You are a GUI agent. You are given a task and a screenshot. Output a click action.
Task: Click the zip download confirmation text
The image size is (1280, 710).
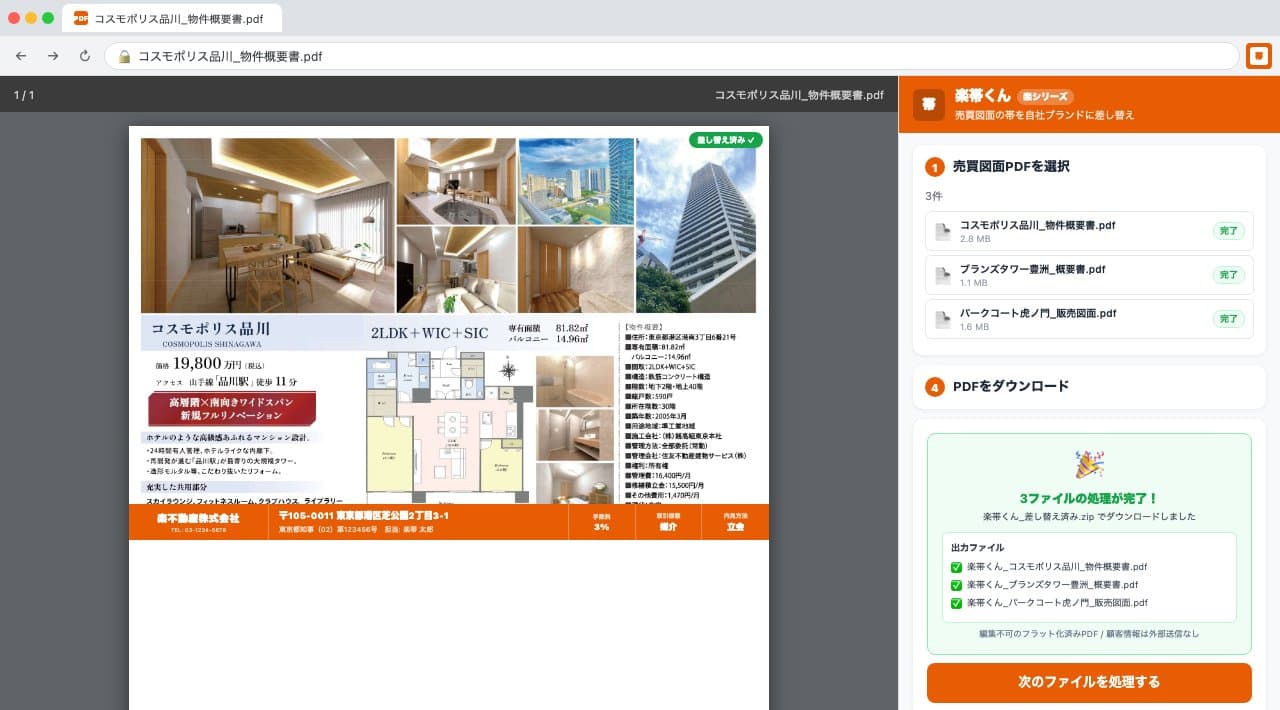1089,517
